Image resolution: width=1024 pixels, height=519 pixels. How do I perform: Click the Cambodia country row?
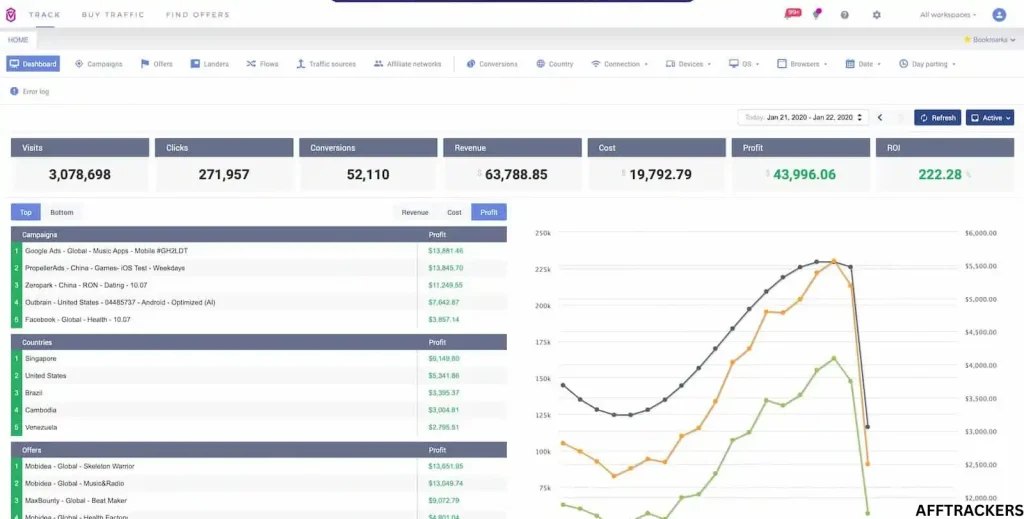point(259,410)
